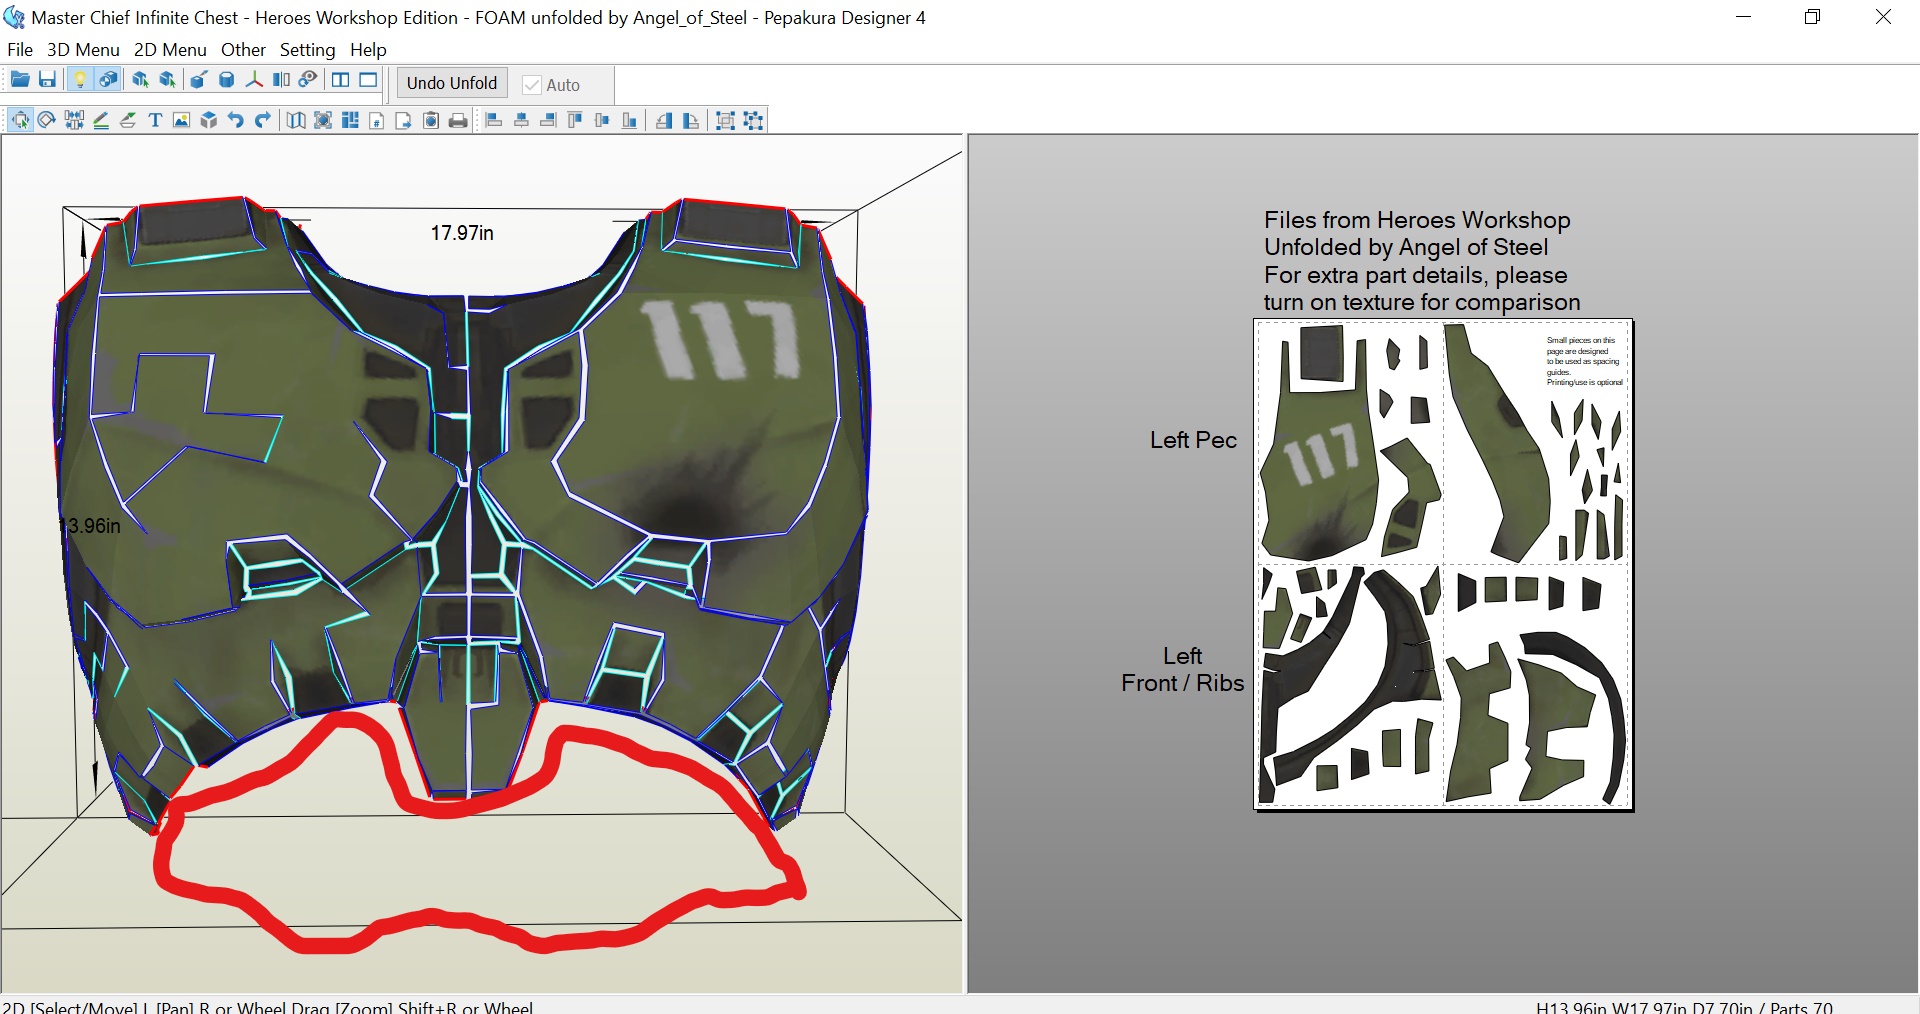
Task: Click the ungroup parts icon
Action: [x=754, y=120]
